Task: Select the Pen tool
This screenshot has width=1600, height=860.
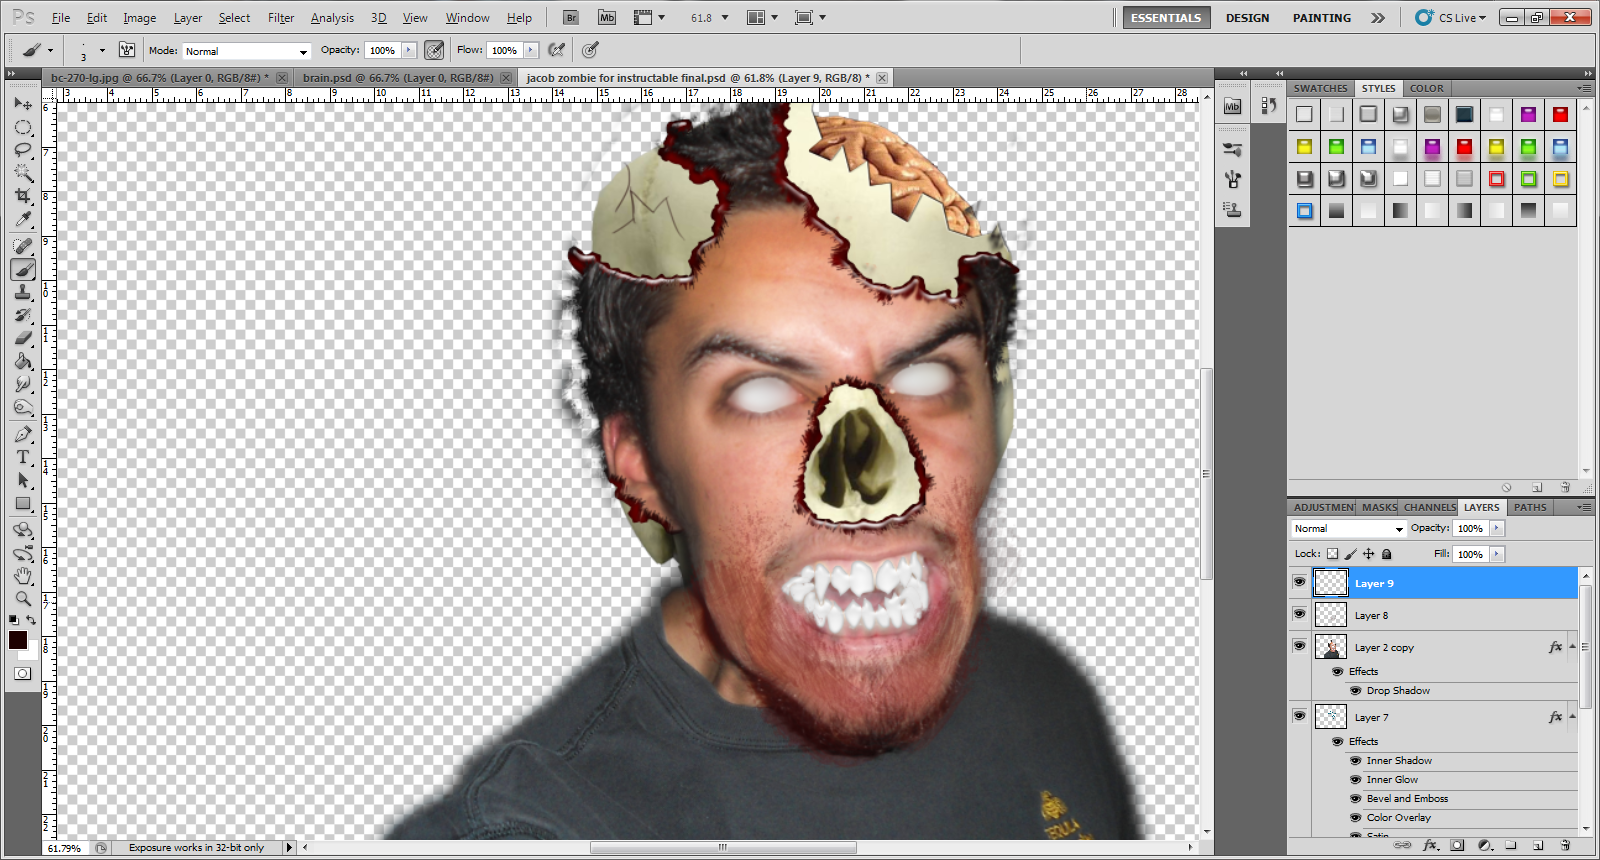Action: [x=22, y=434]
